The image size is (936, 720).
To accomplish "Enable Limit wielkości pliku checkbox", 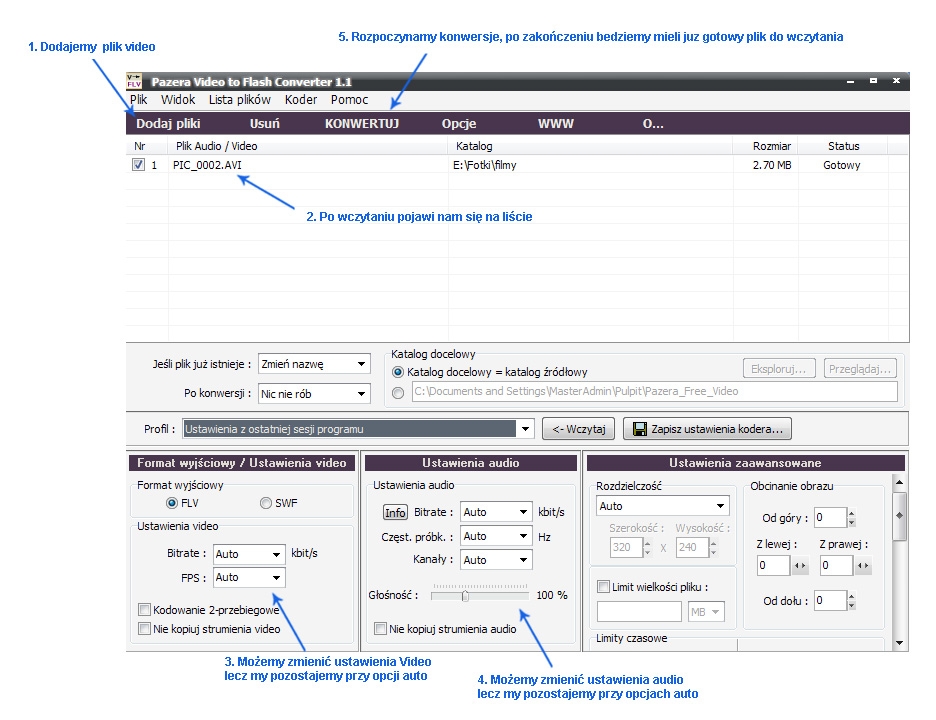I will pos(603,587).
